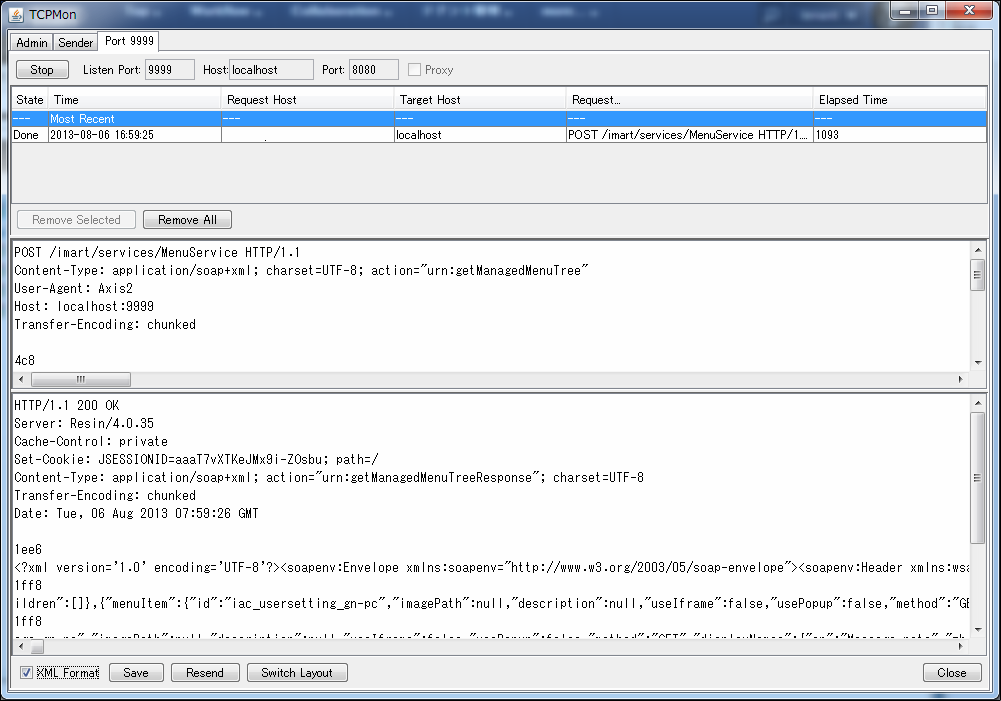Click the response pane horizontal scrollbar thumb
Screen dimensions: 1001x701
pos(37,647)
